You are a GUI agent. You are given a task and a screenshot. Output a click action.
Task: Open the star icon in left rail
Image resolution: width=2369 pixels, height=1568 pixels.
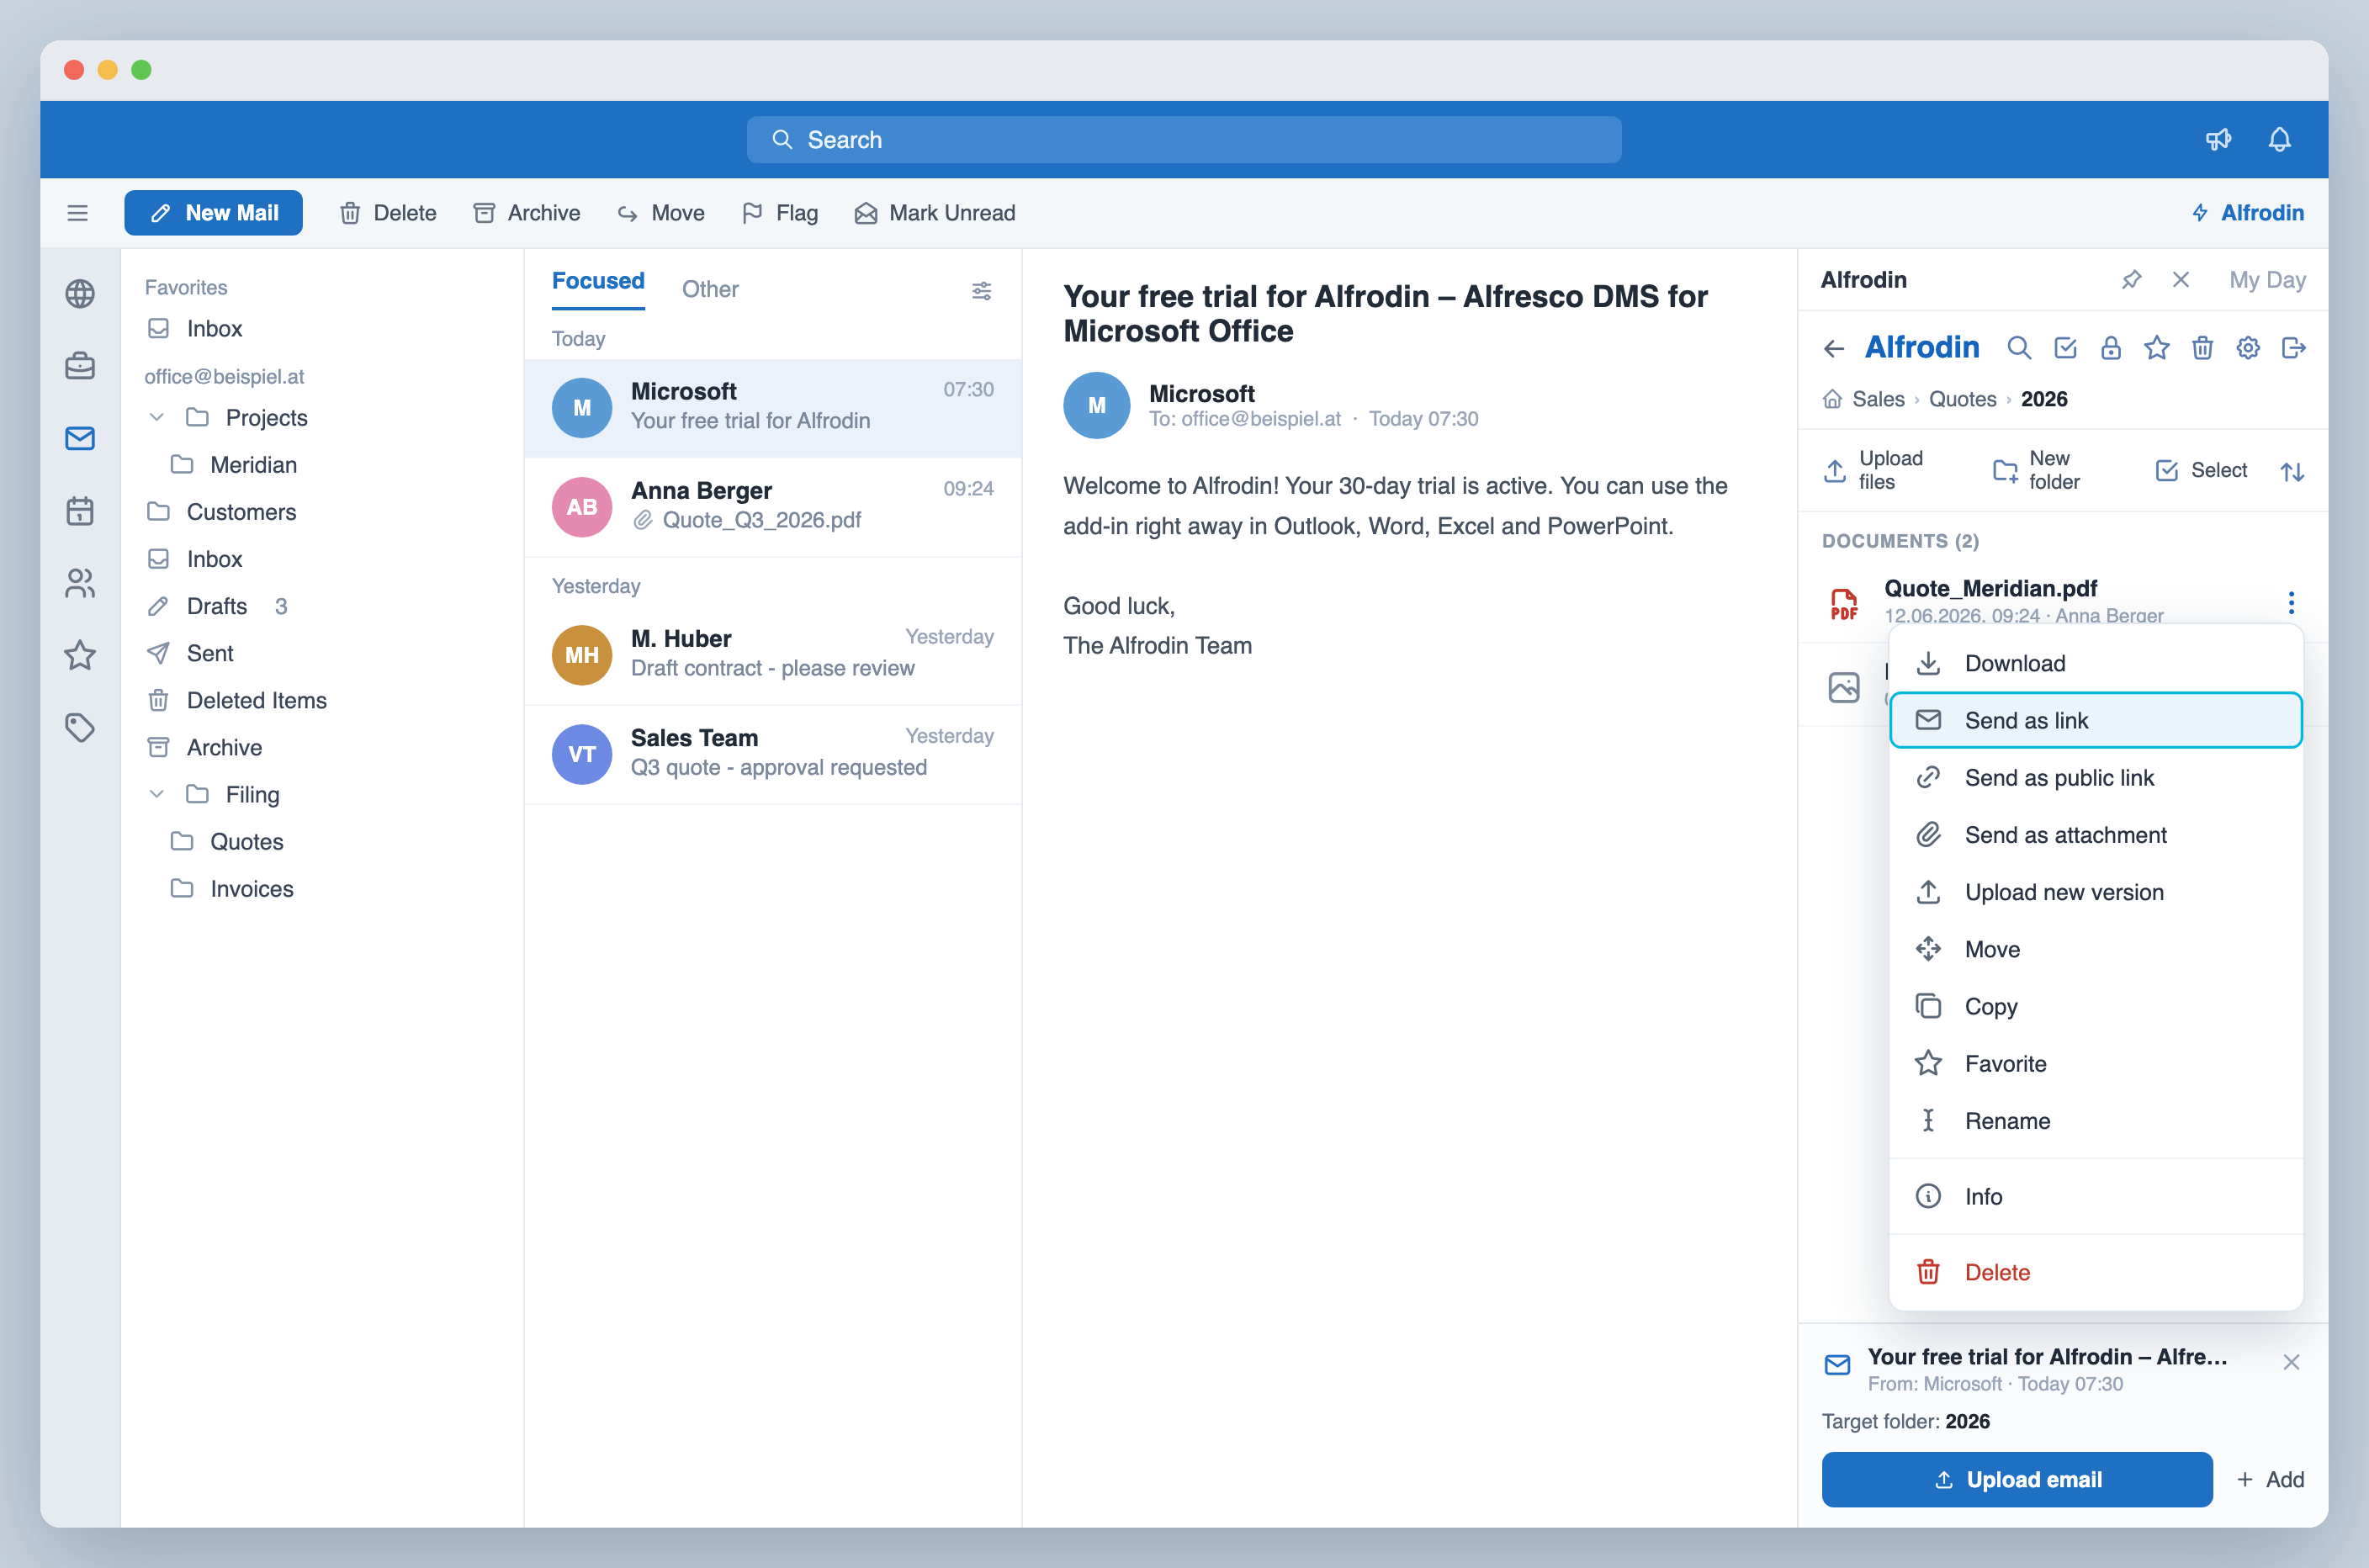80,655
